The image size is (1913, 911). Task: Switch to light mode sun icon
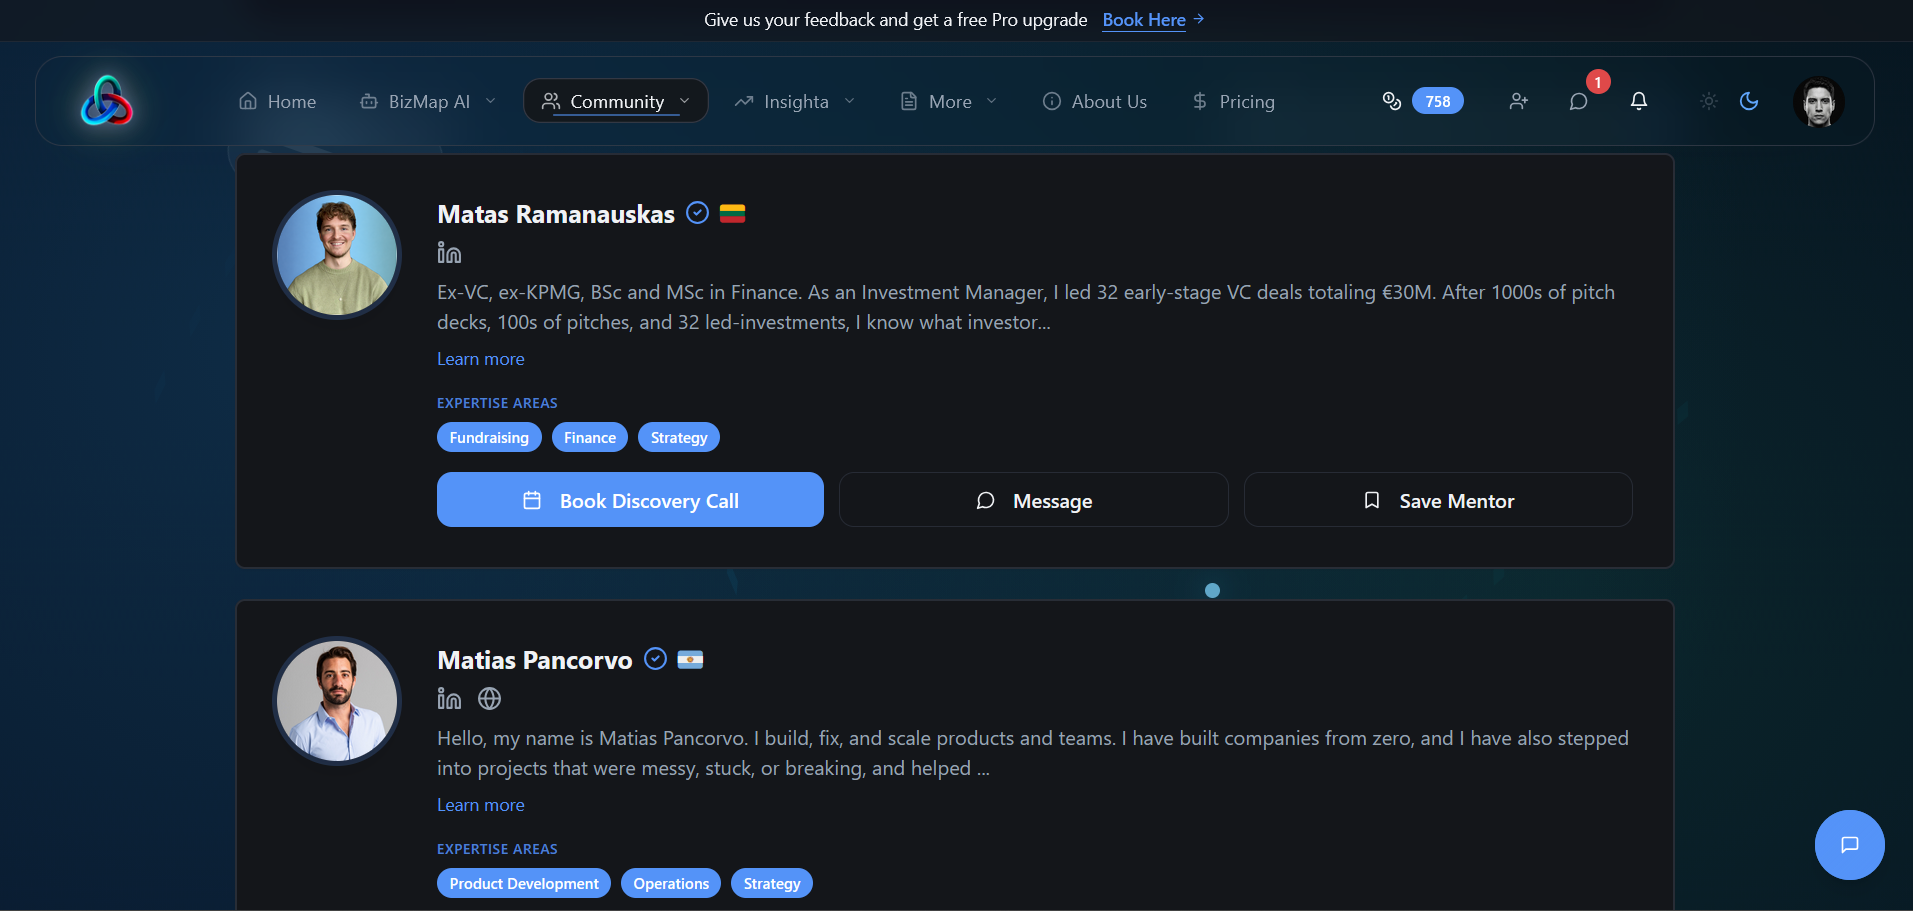(1708, 101)
